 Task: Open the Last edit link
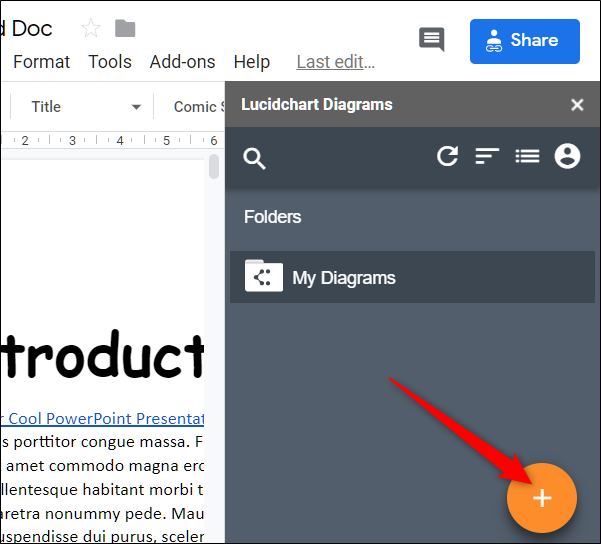335,62
